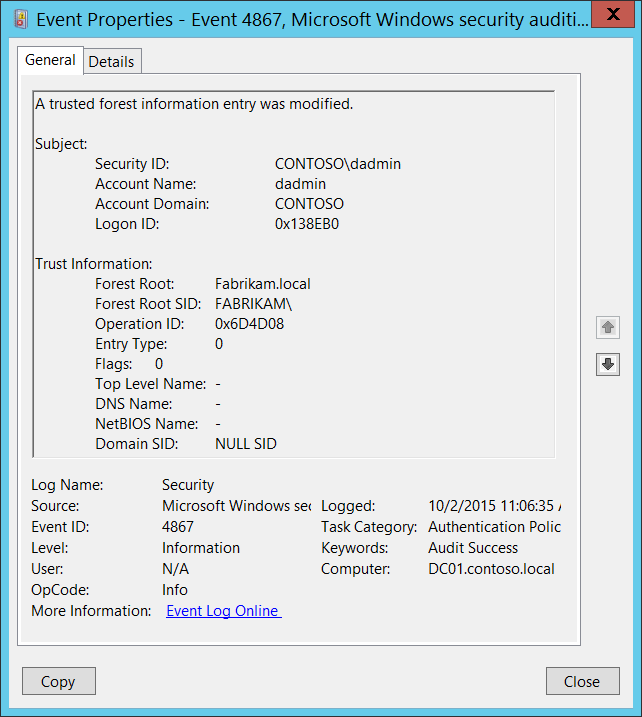This screenshot has width=642, height=717.
Task: Click the 'trusted forest information entry' description line
Action: 194,103
